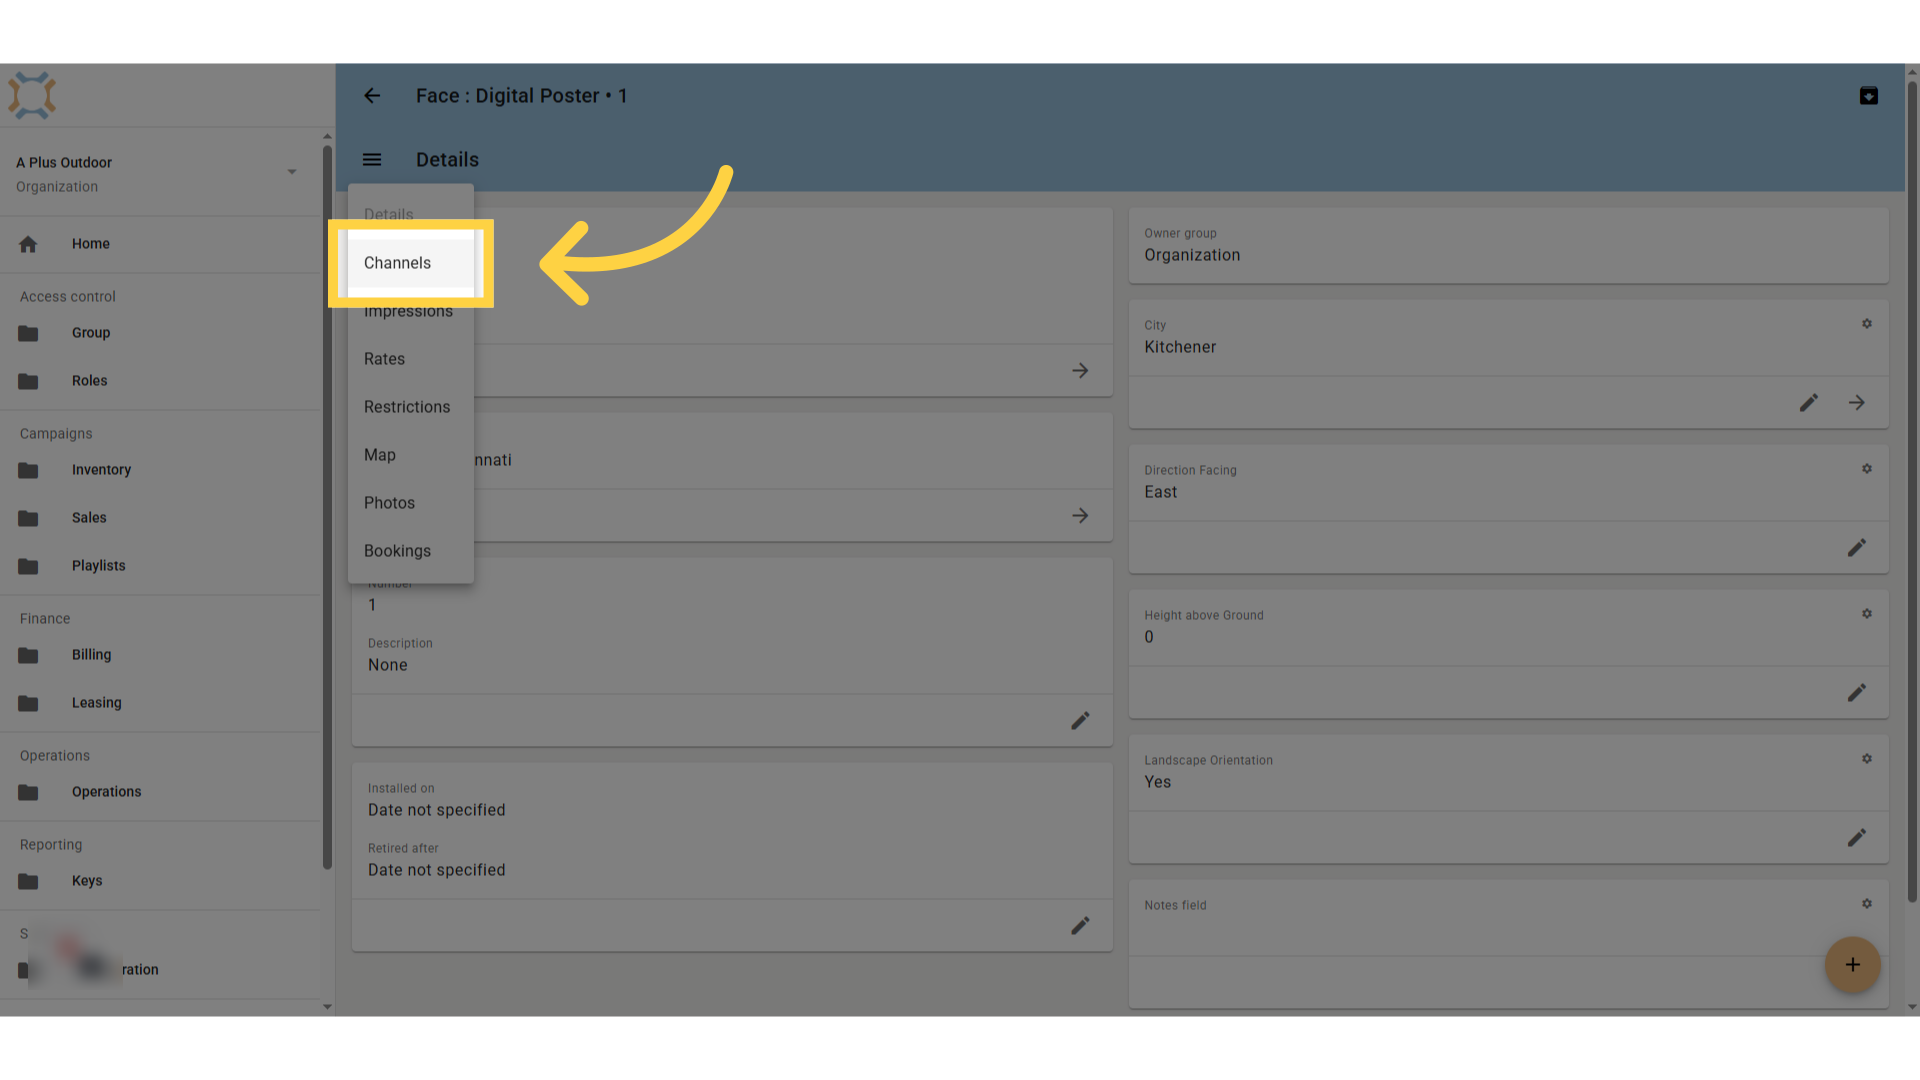Click the folder icon beside Inventory
Image resolution: width=1920 pixels, height=1080 pixels.
pyautogui.click(x=28, y=470)
